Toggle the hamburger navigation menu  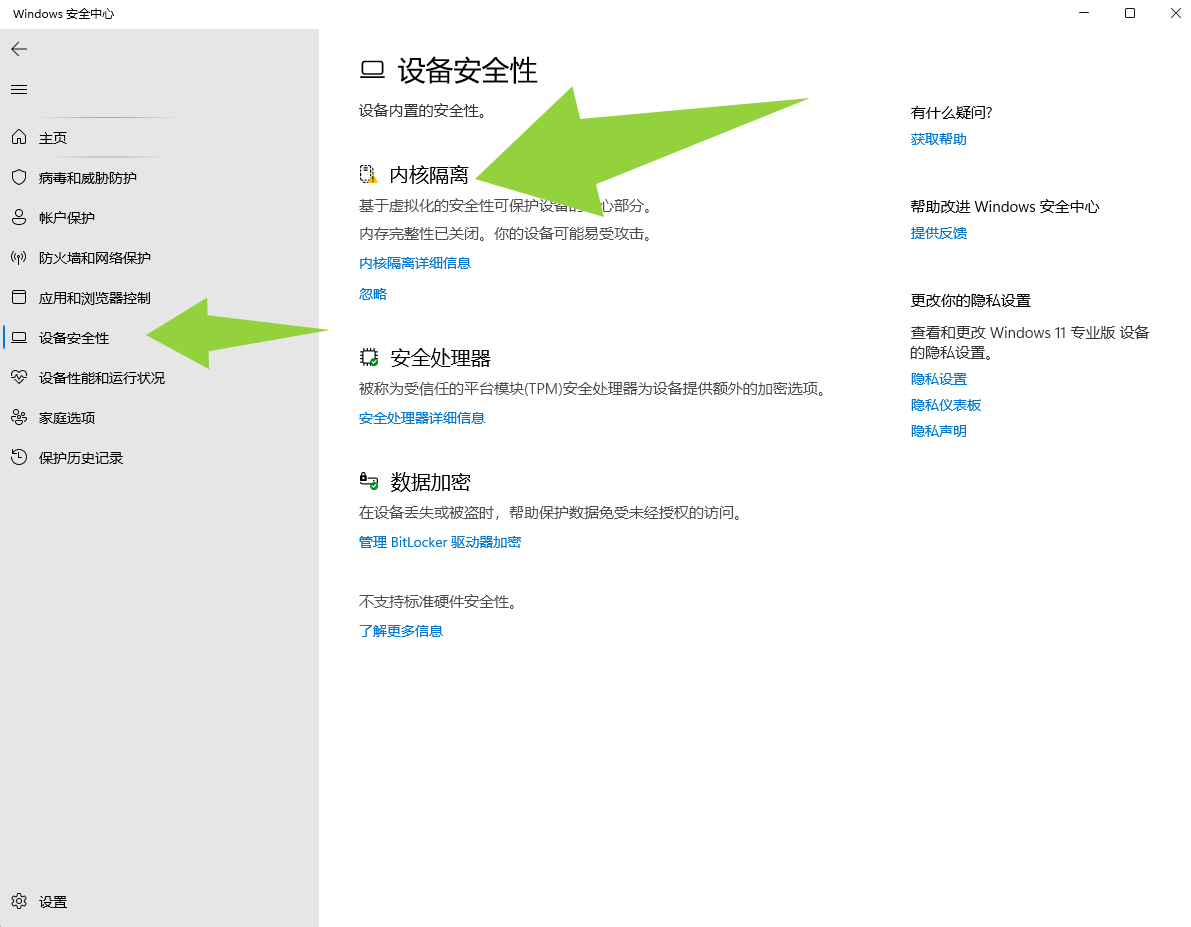click(19, 90)
